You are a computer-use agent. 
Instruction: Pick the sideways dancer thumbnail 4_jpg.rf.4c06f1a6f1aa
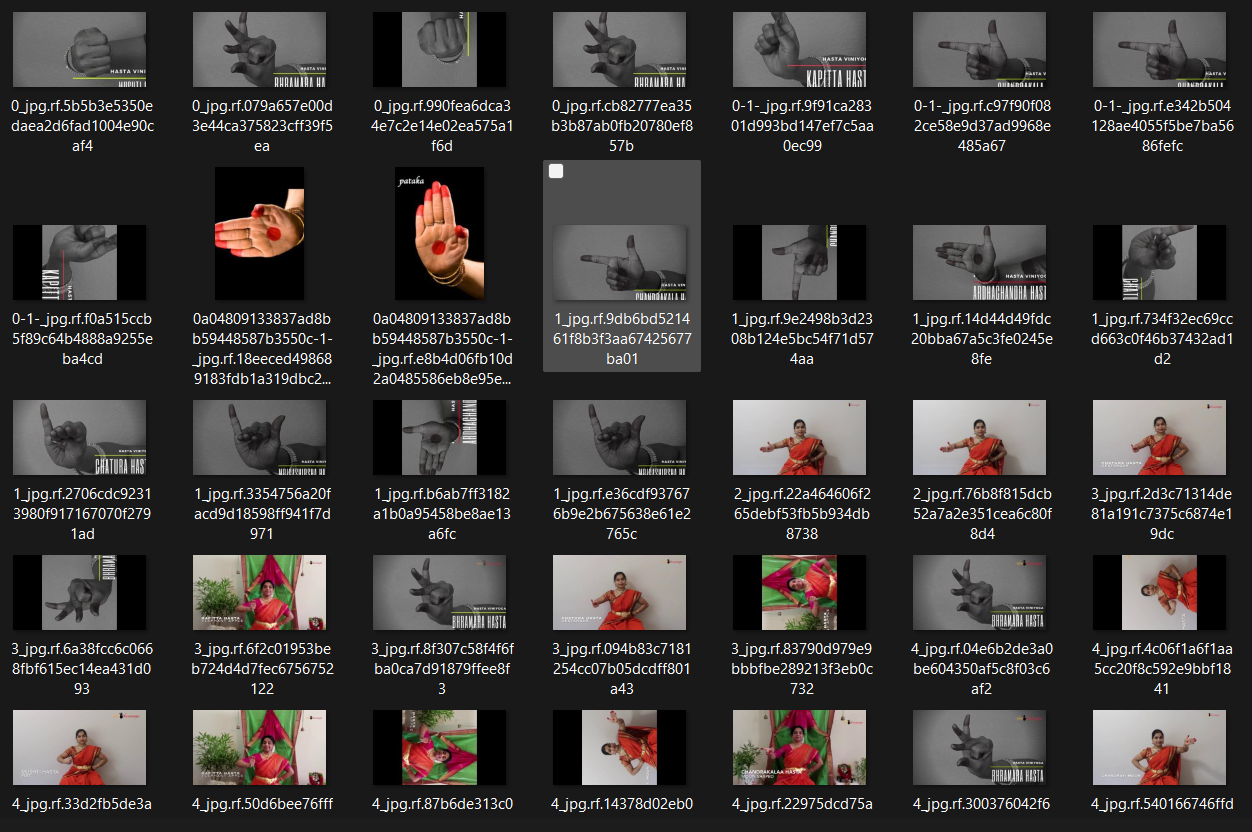[x=1159, y=593]
